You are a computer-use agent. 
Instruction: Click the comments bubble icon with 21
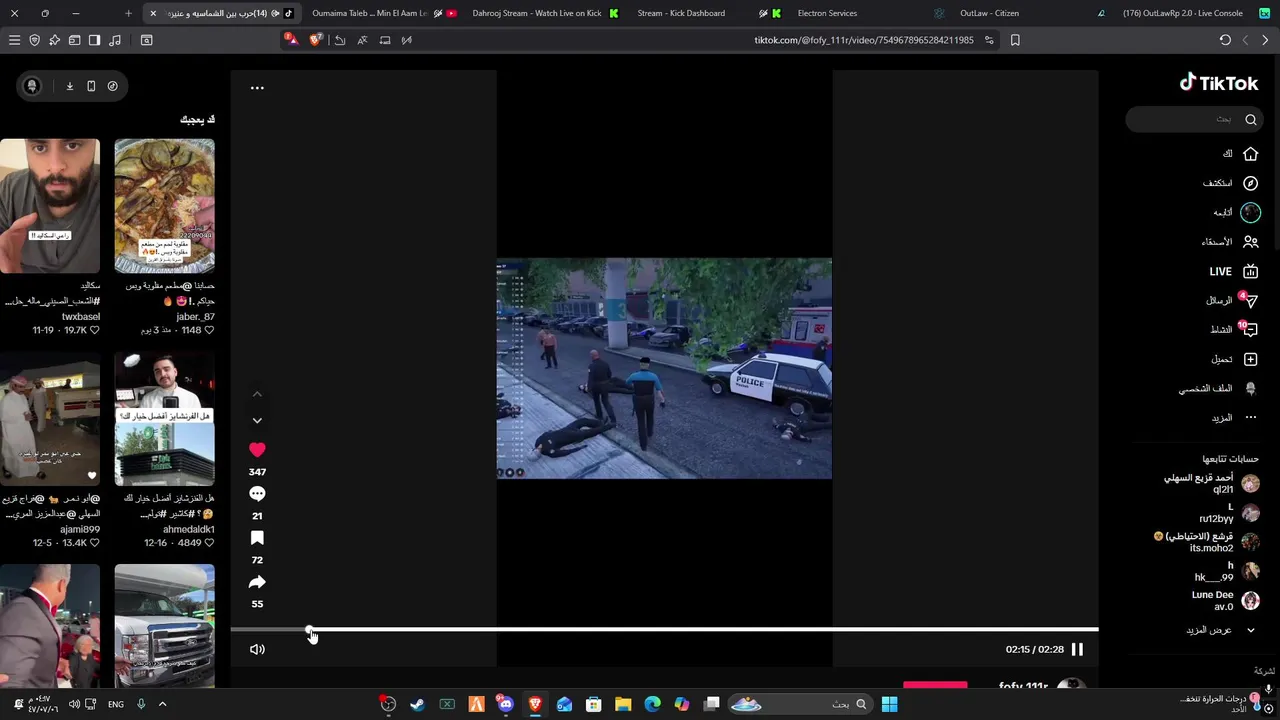257,494
